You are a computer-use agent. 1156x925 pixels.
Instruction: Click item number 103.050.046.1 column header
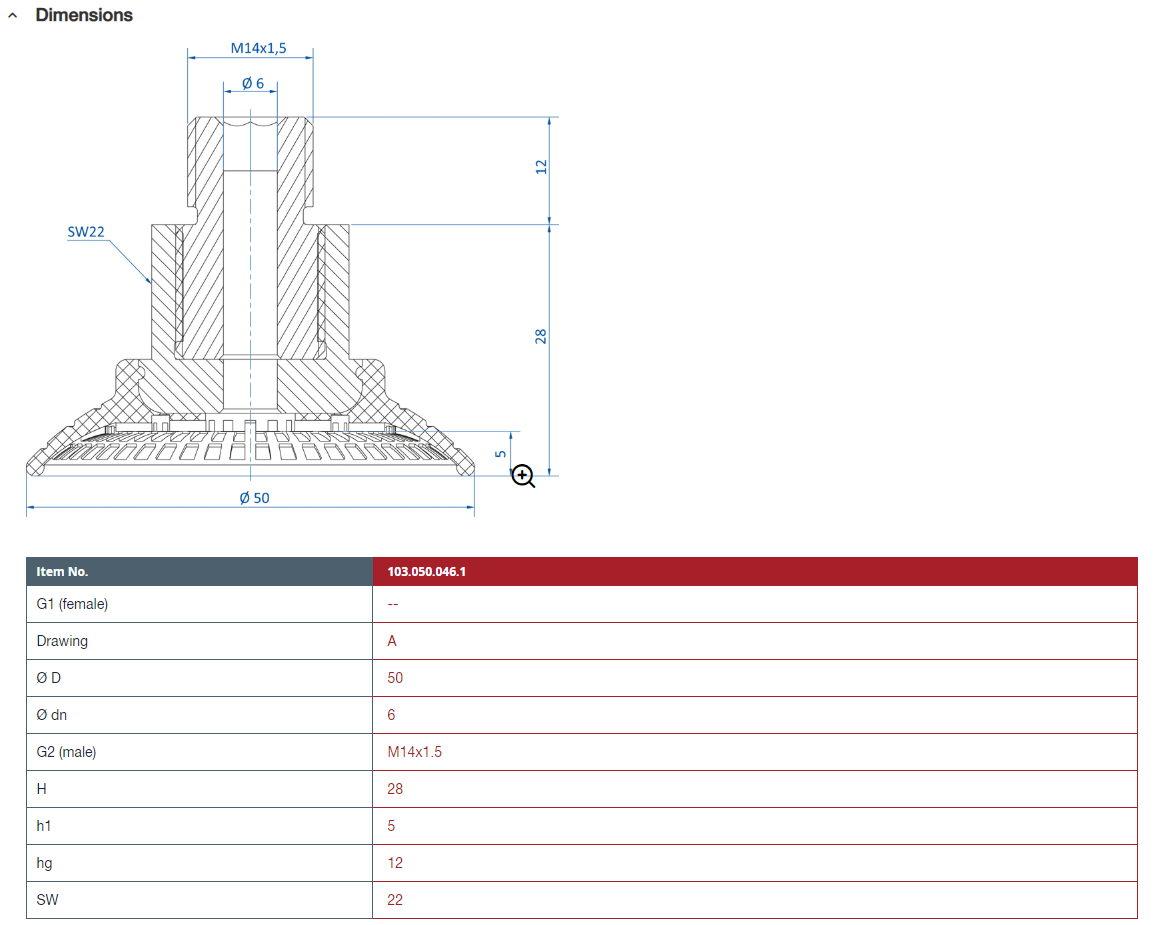[x=427, y=572]
